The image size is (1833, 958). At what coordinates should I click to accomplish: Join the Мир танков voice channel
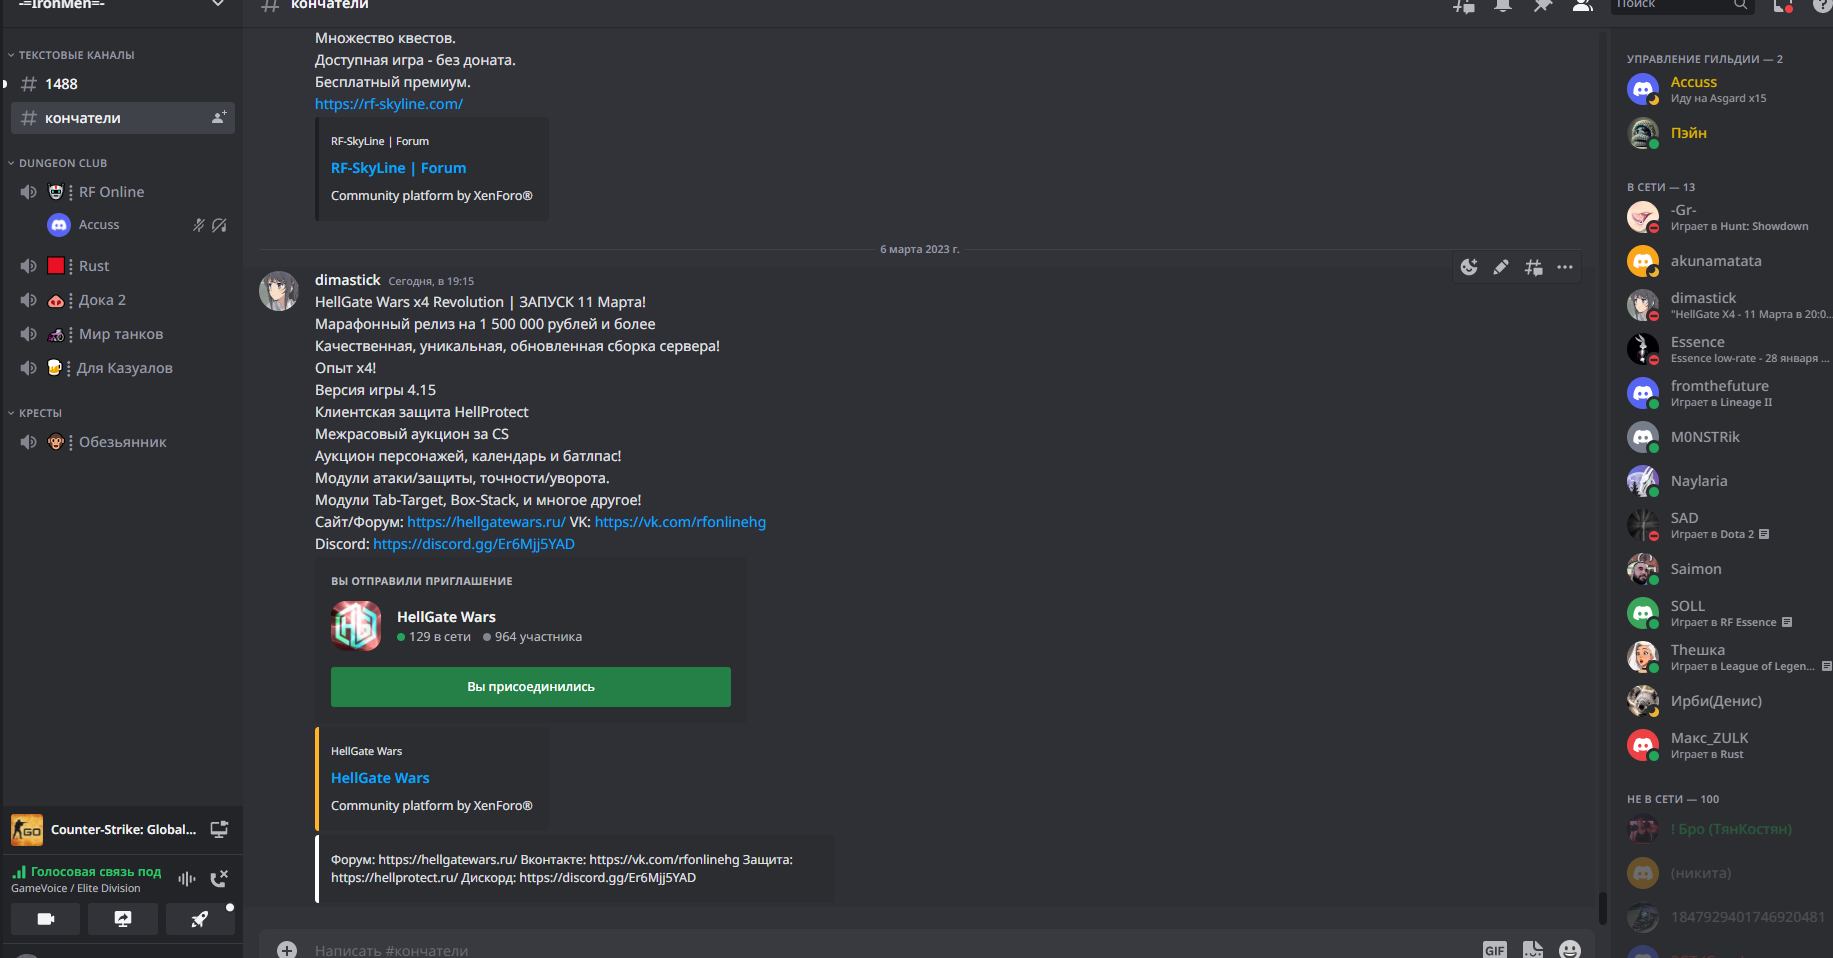pyautogui.click(x=123, y=334)
